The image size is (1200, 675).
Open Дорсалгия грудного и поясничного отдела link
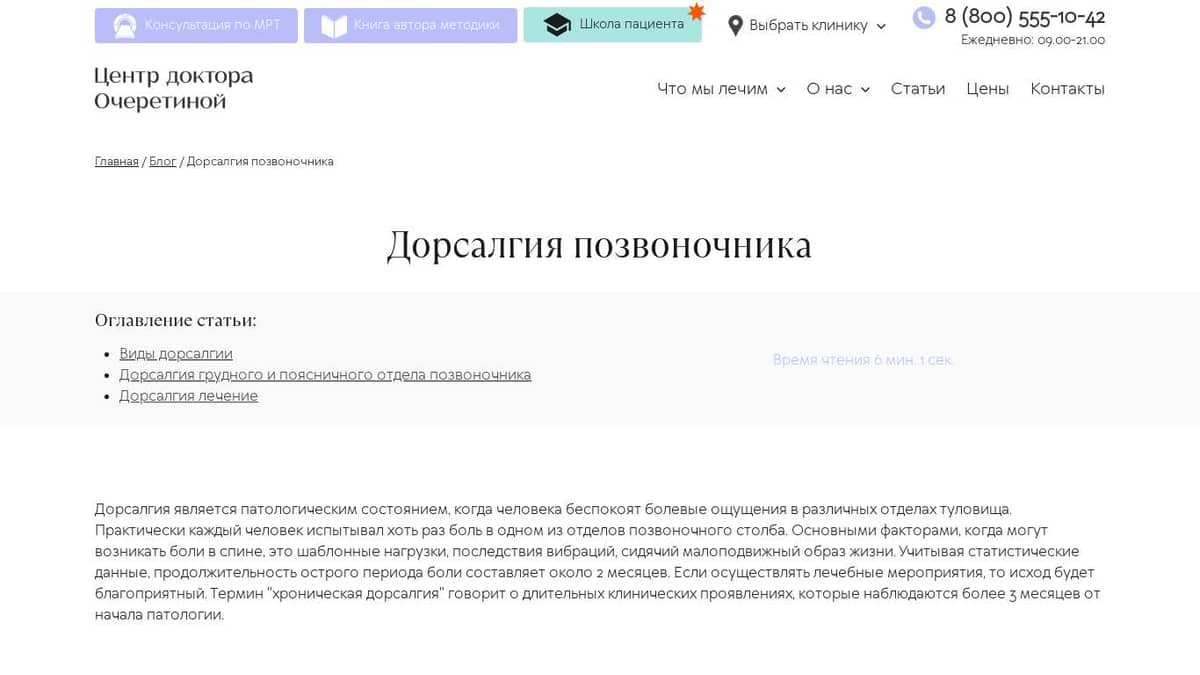325,375
